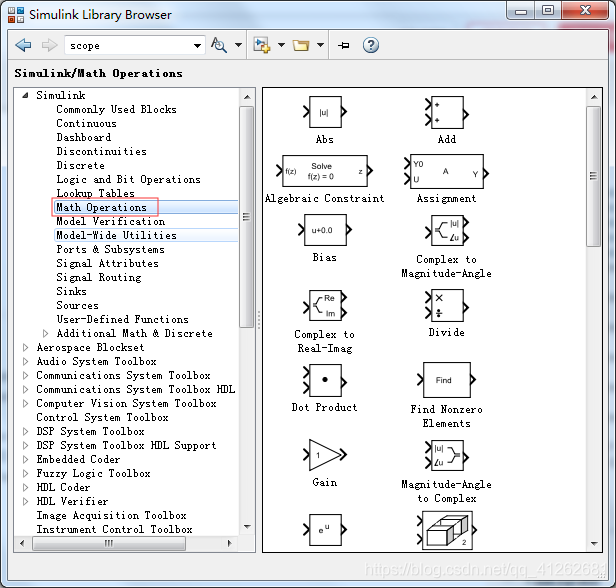This screenshot has width=616, height=588.
Task: Expand the Additional Math & Discrete node
Action: point(46,333)
